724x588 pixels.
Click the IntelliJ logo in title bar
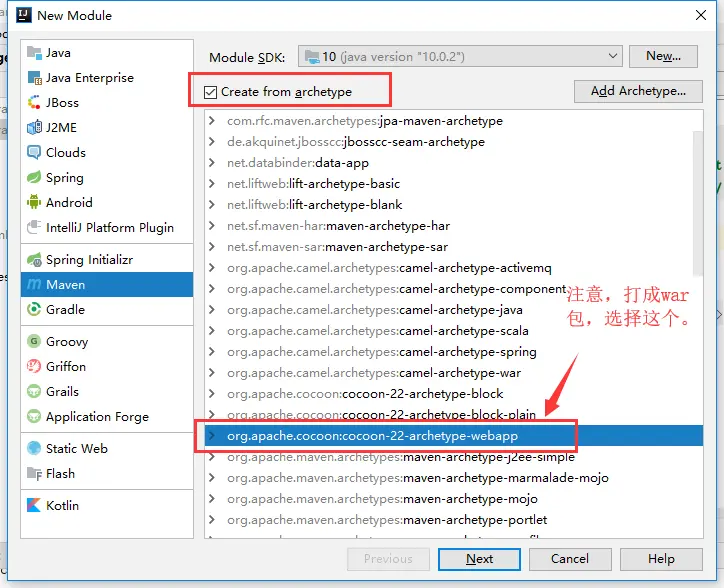click(x=24, y=15)
